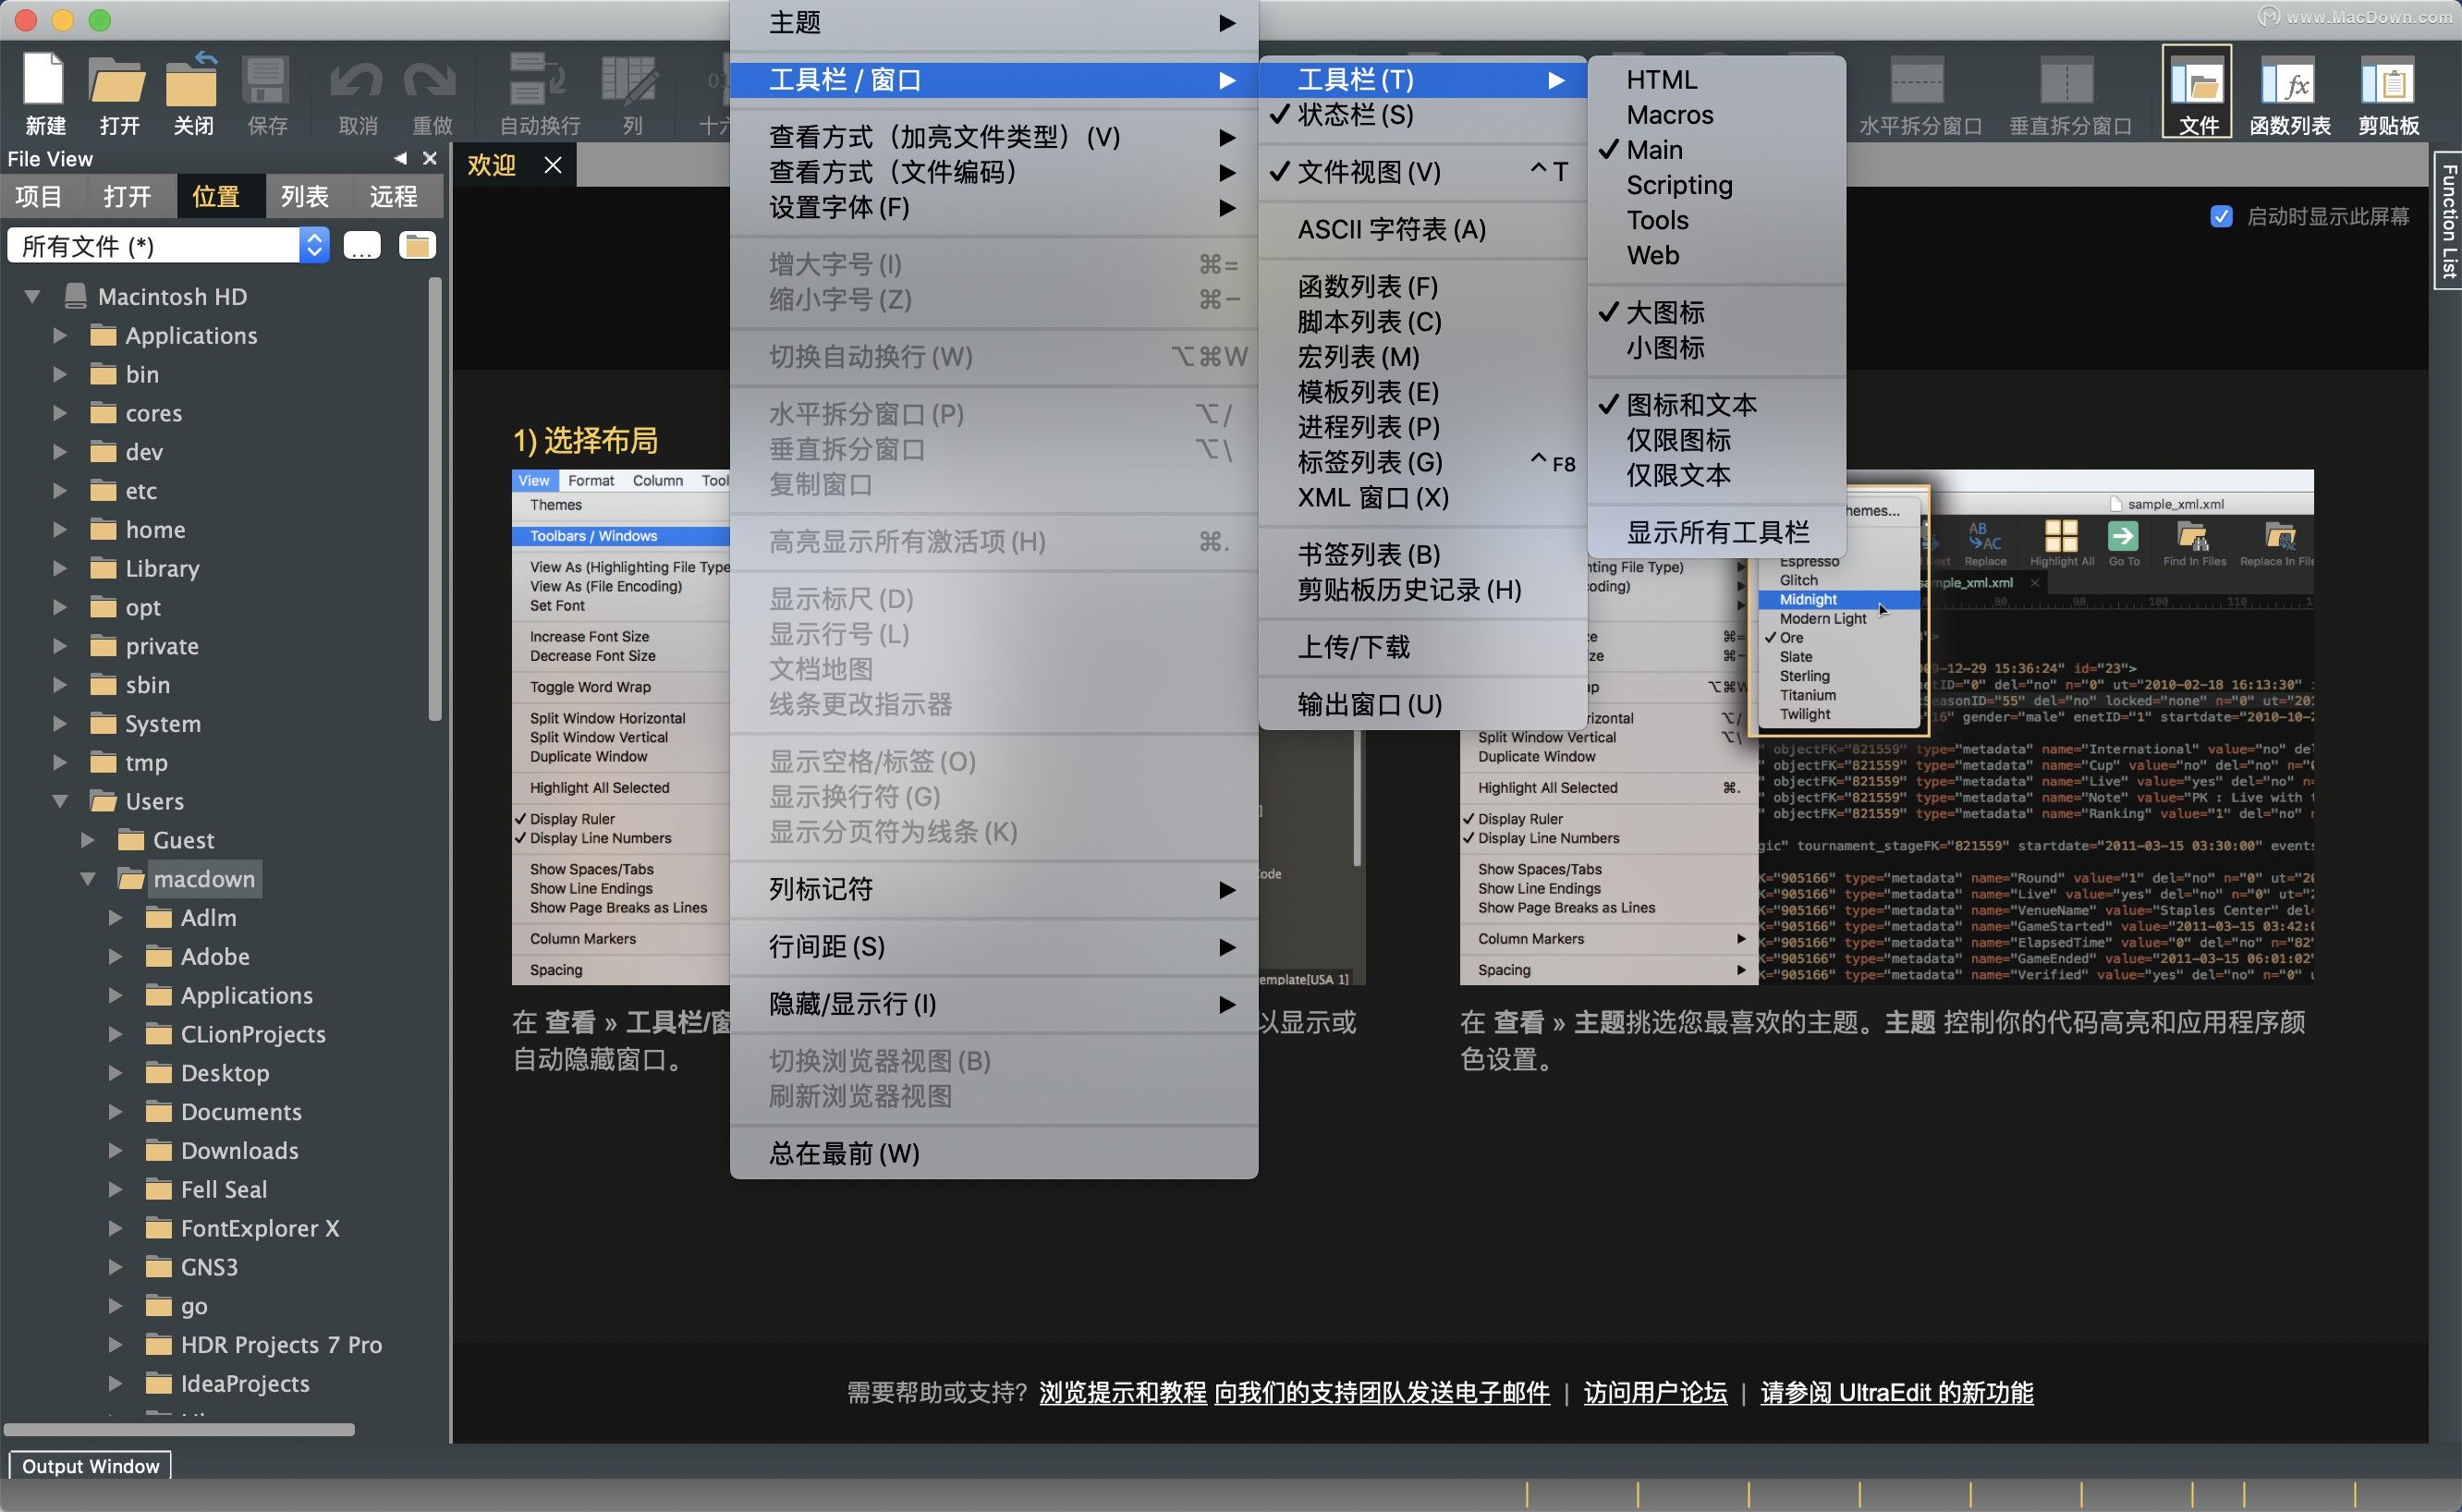Click the theme selection preview thumbnail
This screenshot has height=1512, width=2462.
coord(1886,727)
